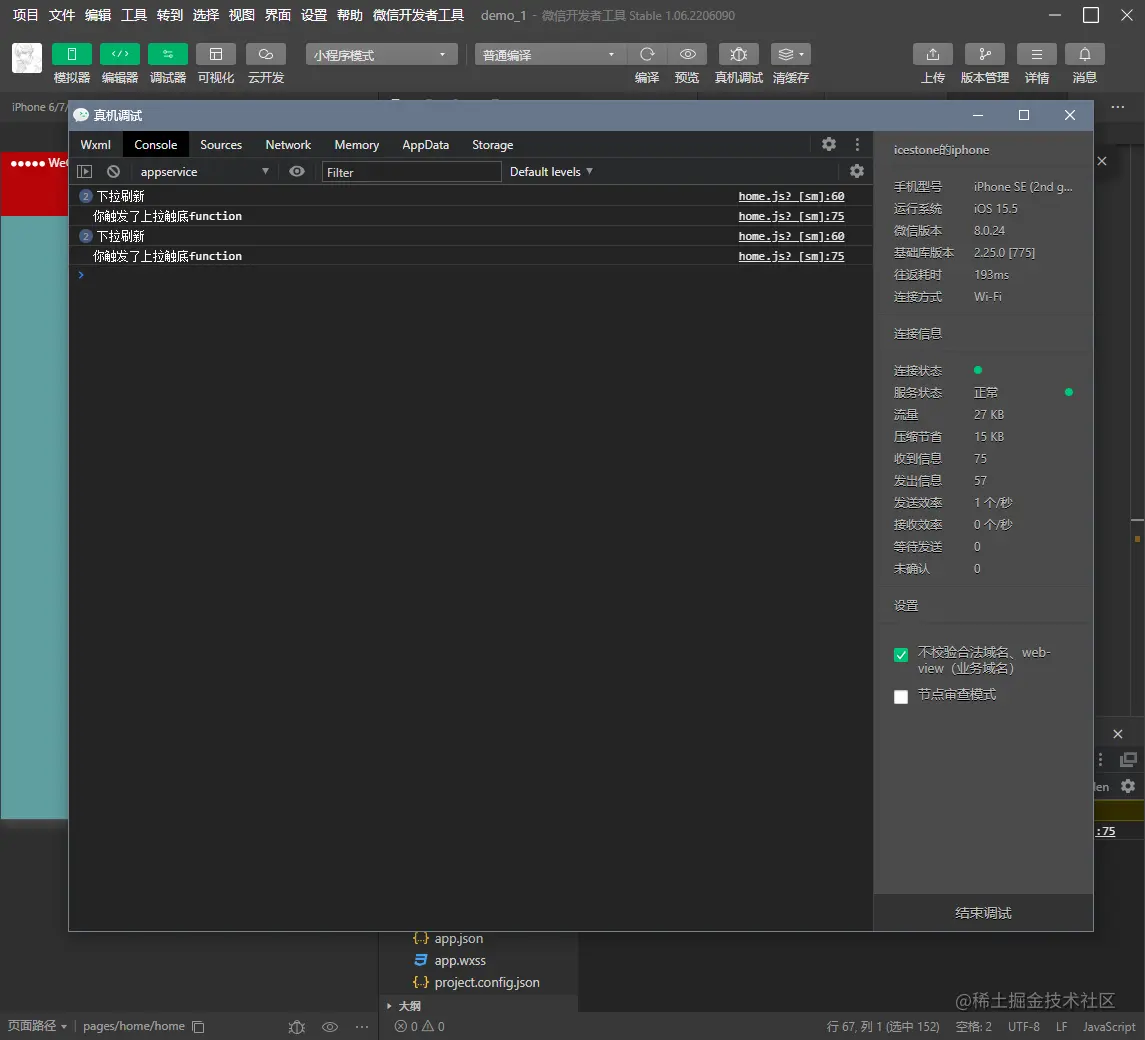Open the 项目 menu

26,15
